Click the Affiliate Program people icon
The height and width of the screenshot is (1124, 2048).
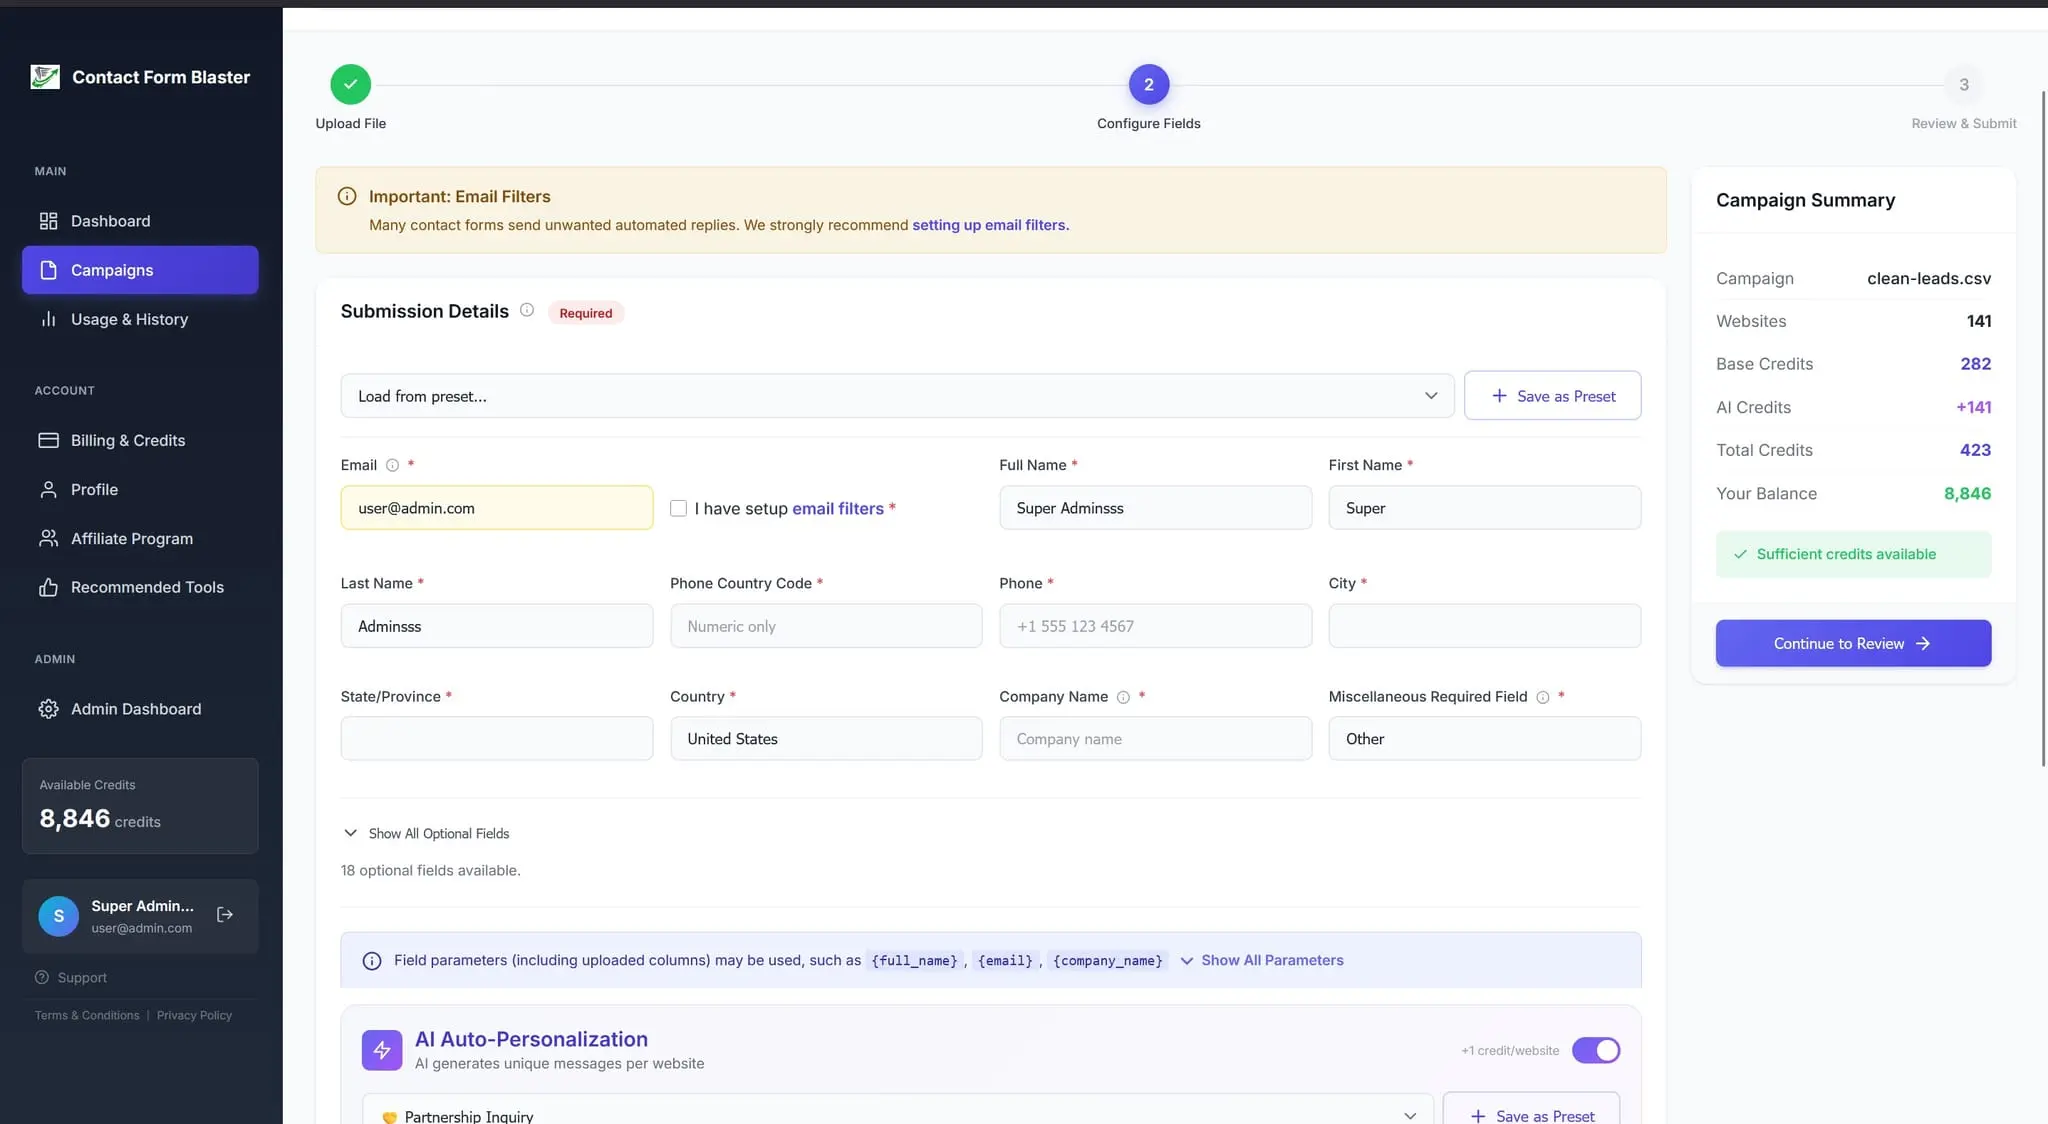pos(48,538)
